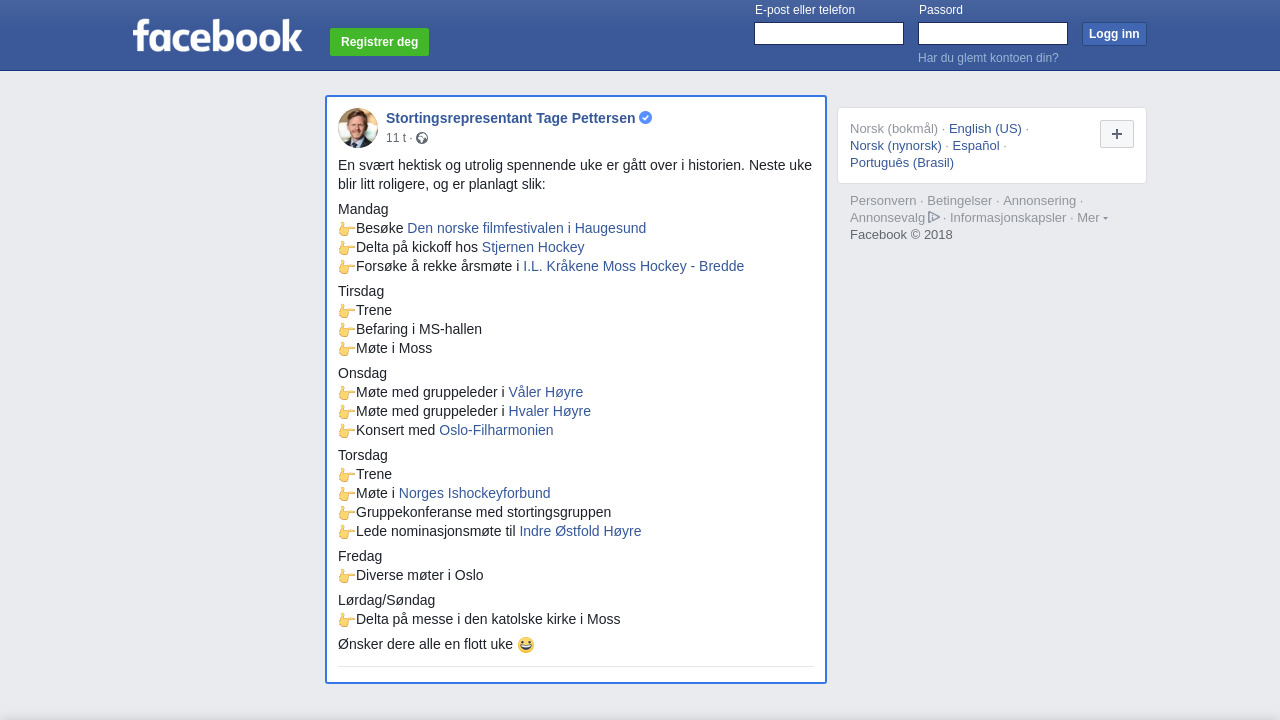Viewport: 1280px width, 720px height.
Task: Open the 'Personvern' footer link
Action: pos(883,200)
